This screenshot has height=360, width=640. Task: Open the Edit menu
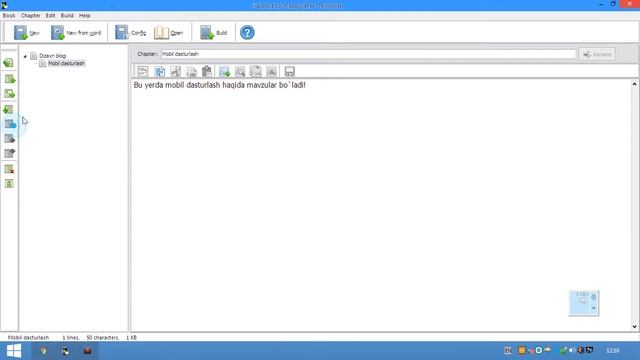(50, 16)
